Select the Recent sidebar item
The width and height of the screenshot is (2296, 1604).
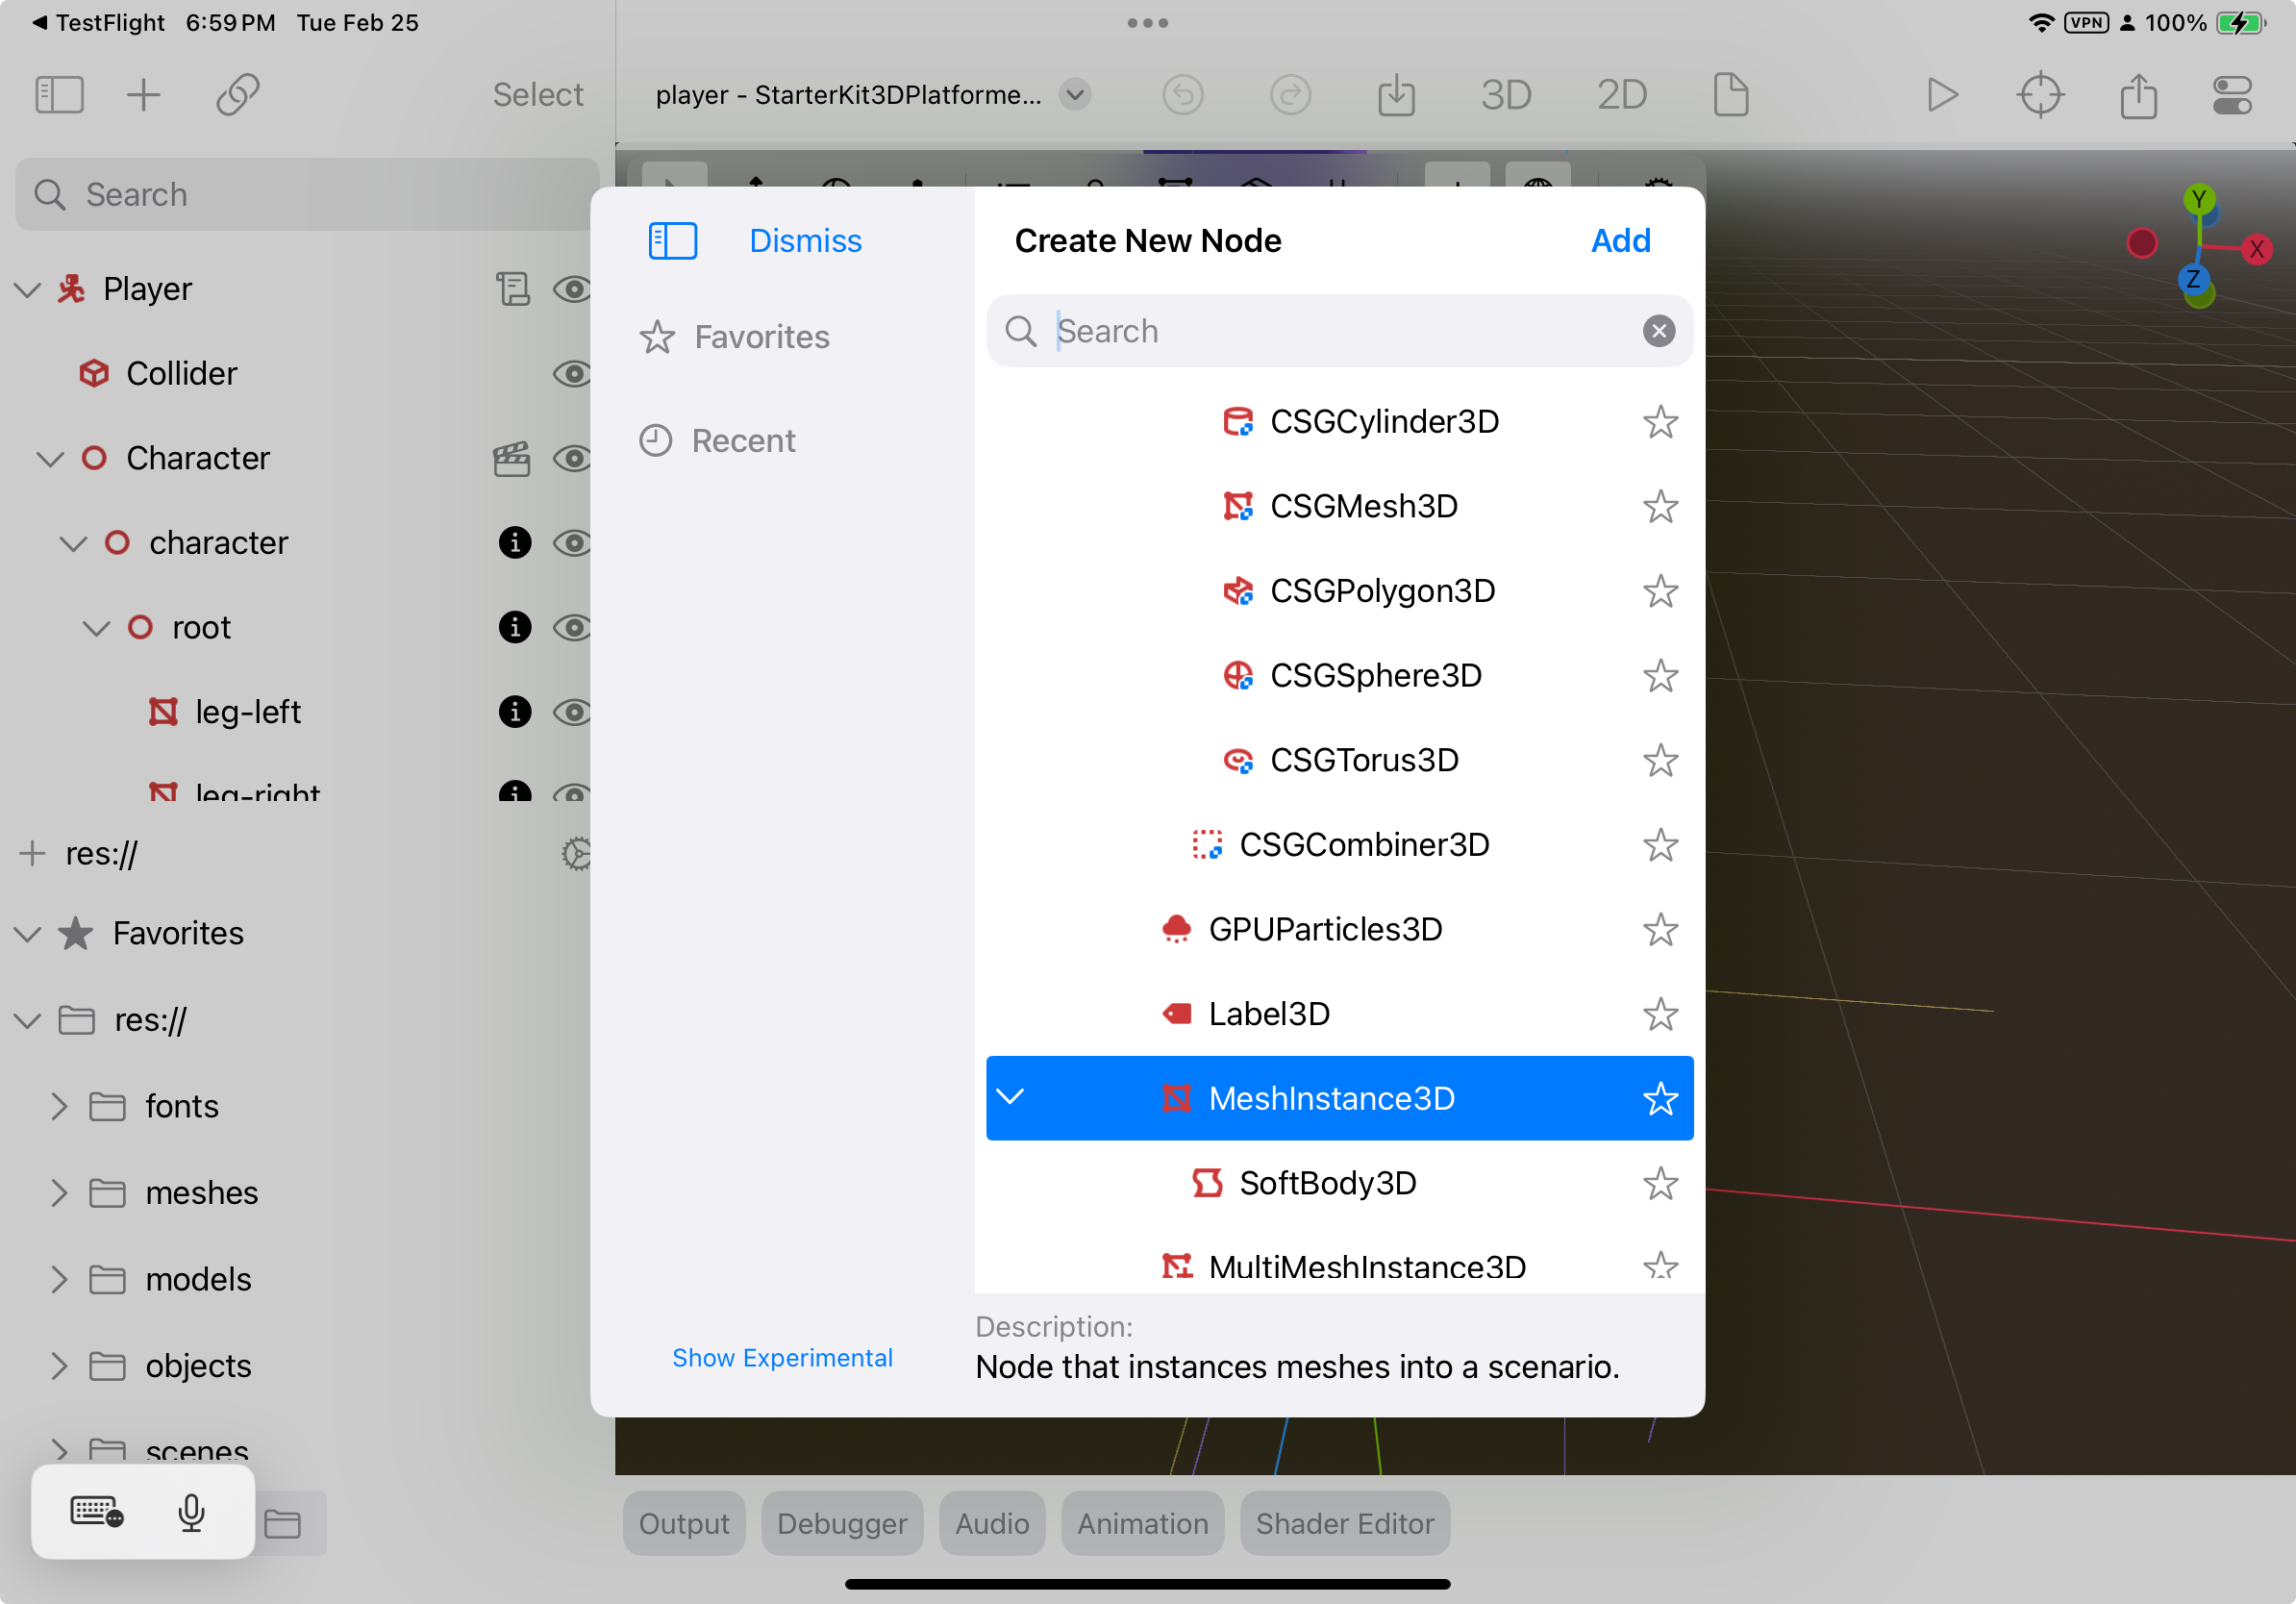pos(743,441)
